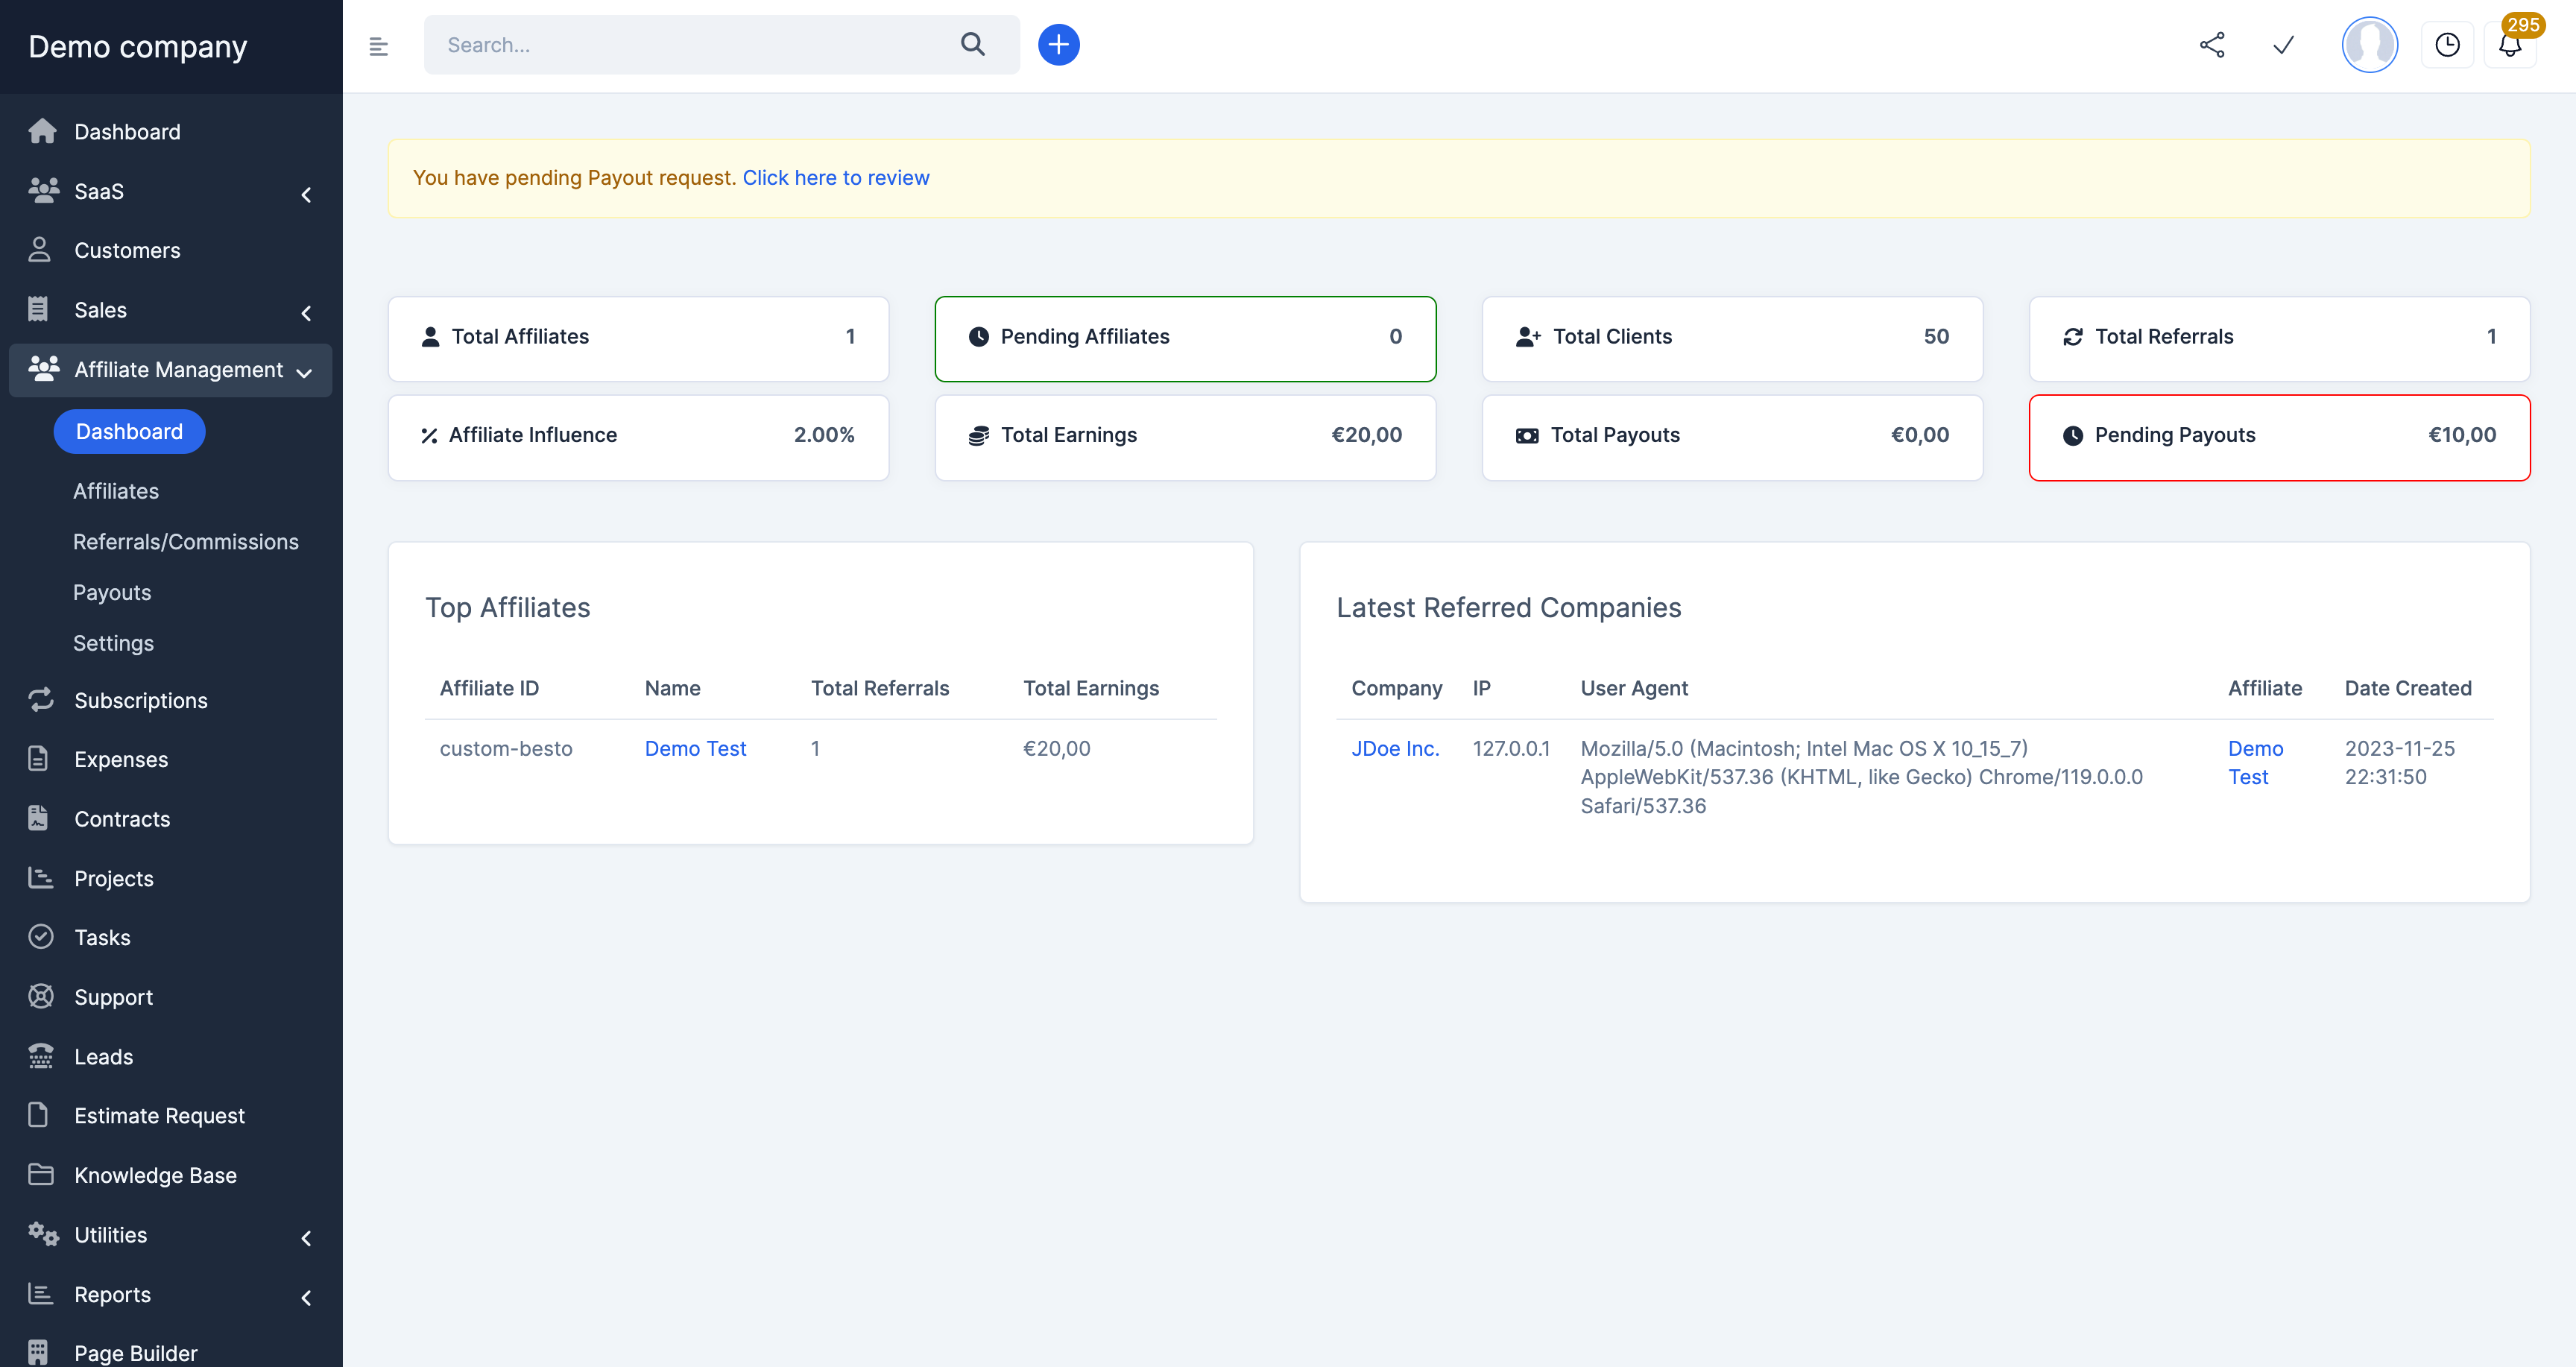Open Demo Test affiliate link in Latest Referred
The width and height of the screenshot is (2576, 1367).
tap(2255, 762)
